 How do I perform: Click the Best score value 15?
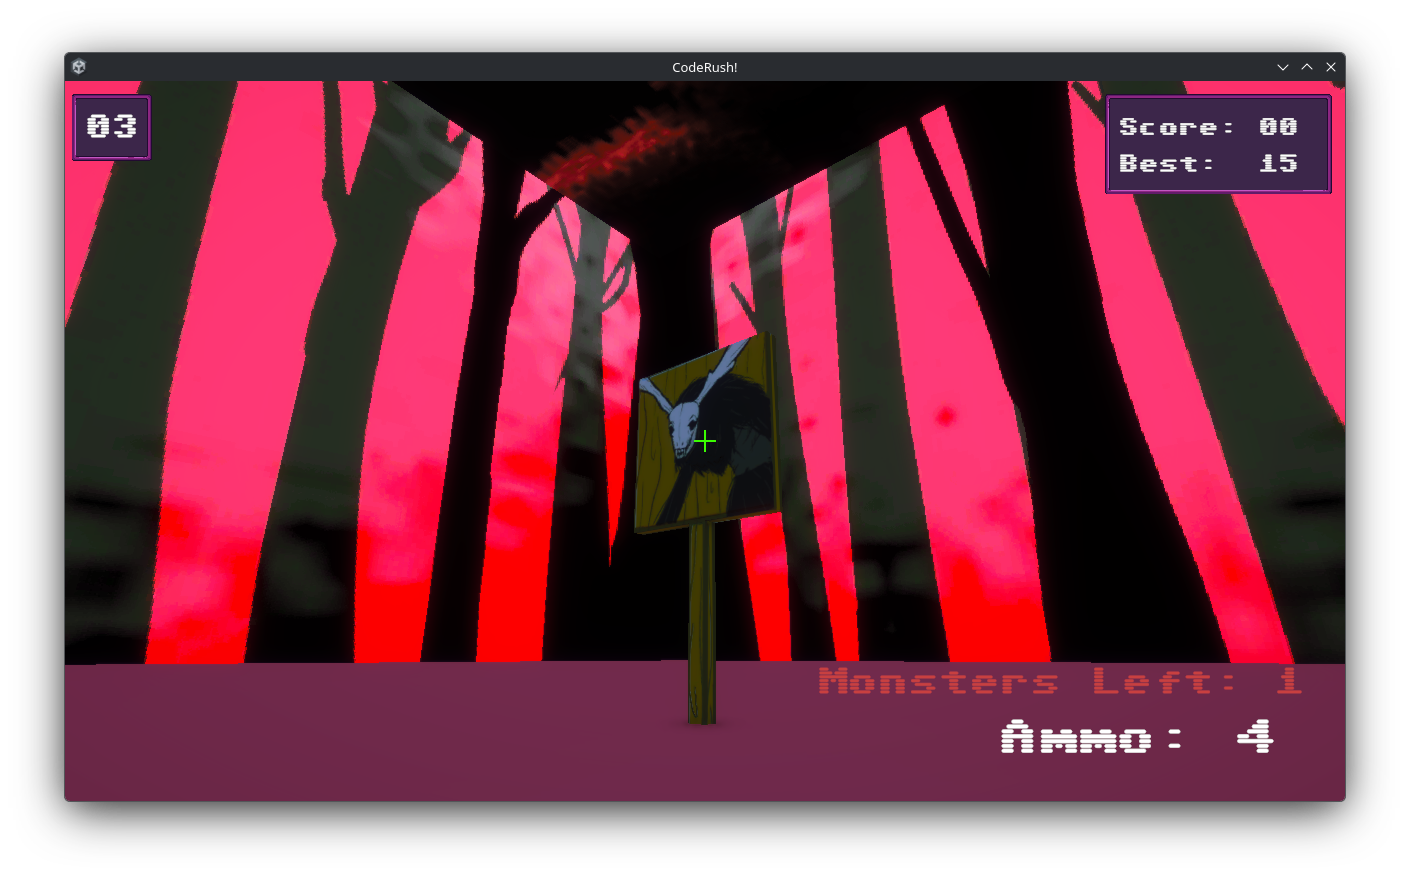click(x=1278, y=163)
